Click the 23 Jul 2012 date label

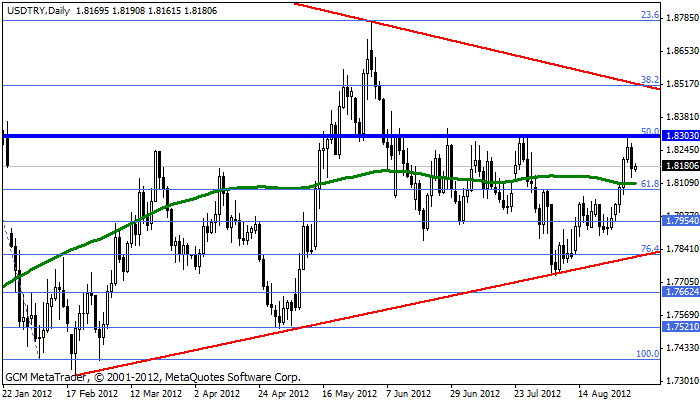click(x=538, y=394)
